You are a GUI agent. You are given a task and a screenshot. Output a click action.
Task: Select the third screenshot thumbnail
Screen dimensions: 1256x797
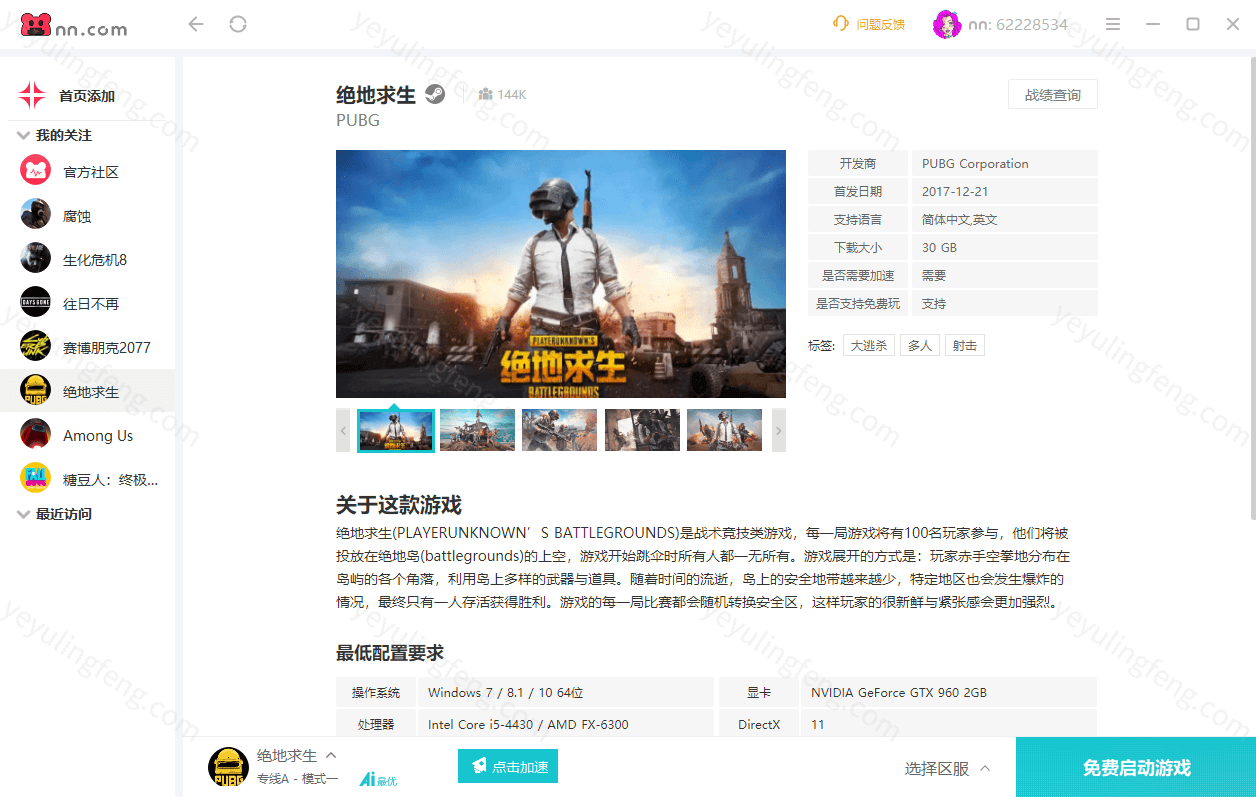tap(560, 430)
